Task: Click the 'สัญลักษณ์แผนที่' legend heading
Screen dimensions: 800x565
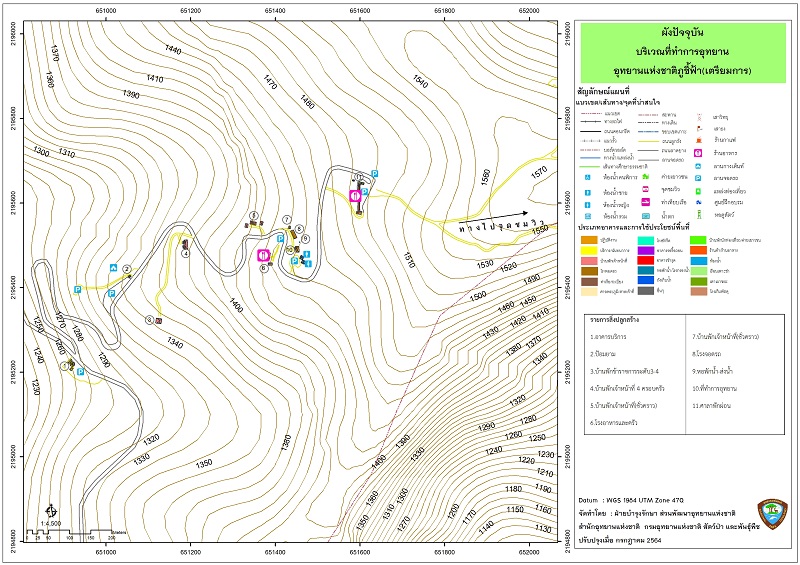Action: coord(604,92)
